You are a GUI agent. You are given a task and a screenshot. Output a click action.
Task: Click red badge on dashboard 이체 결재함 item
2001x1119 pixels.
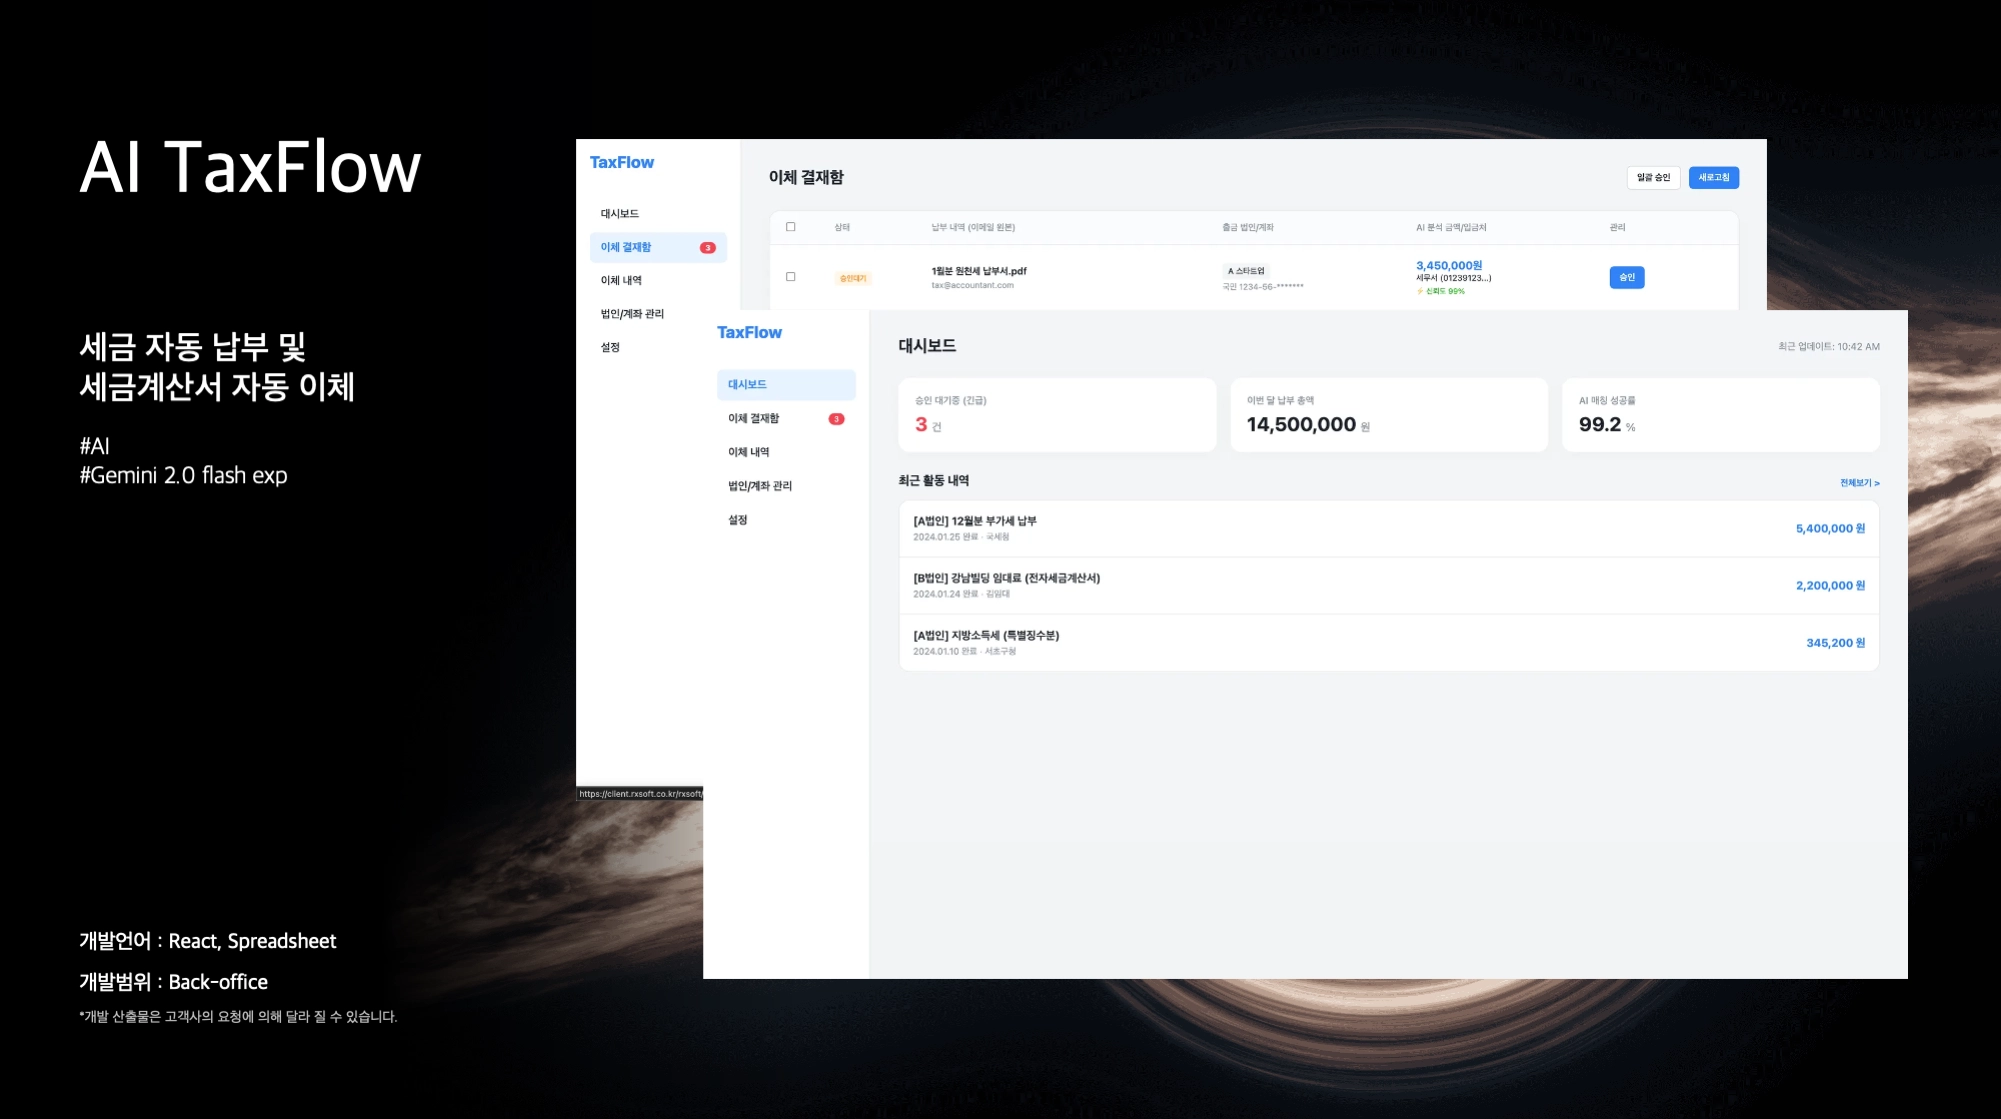(x=837, y=419)
